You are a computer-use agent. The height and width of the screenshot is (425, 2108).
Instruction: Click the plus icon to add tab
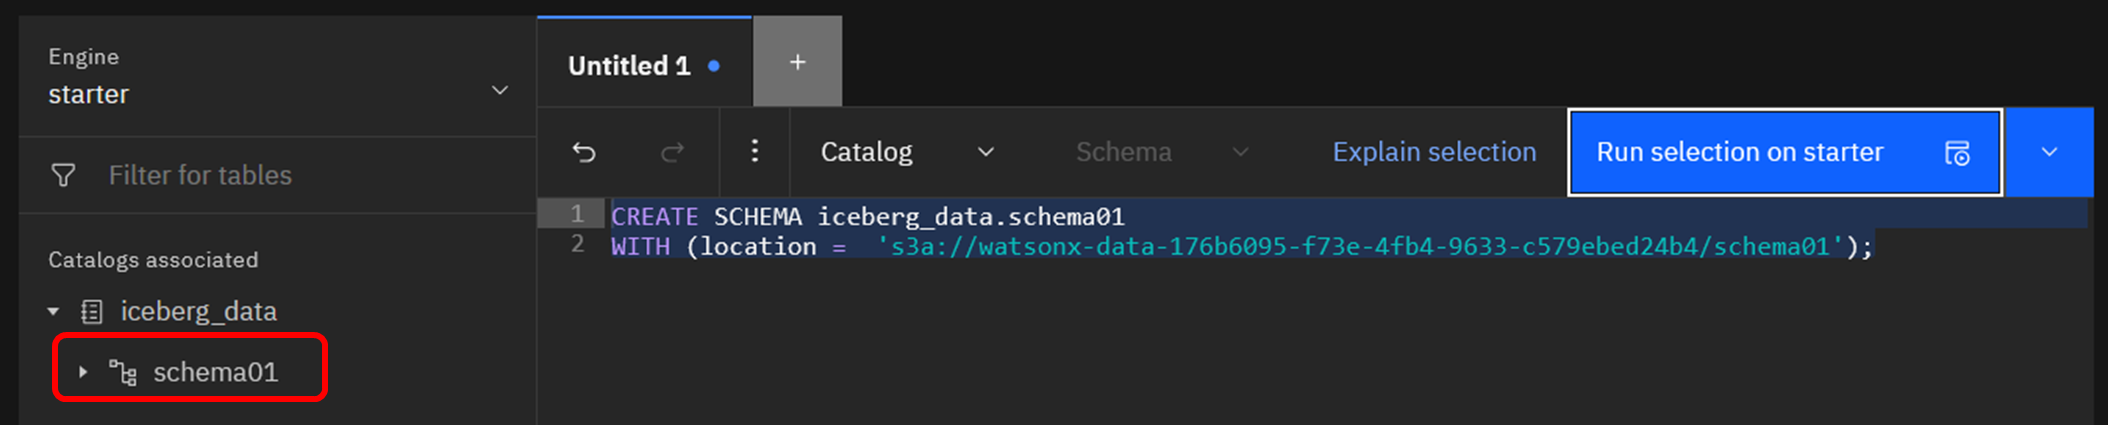coord(797,62)
